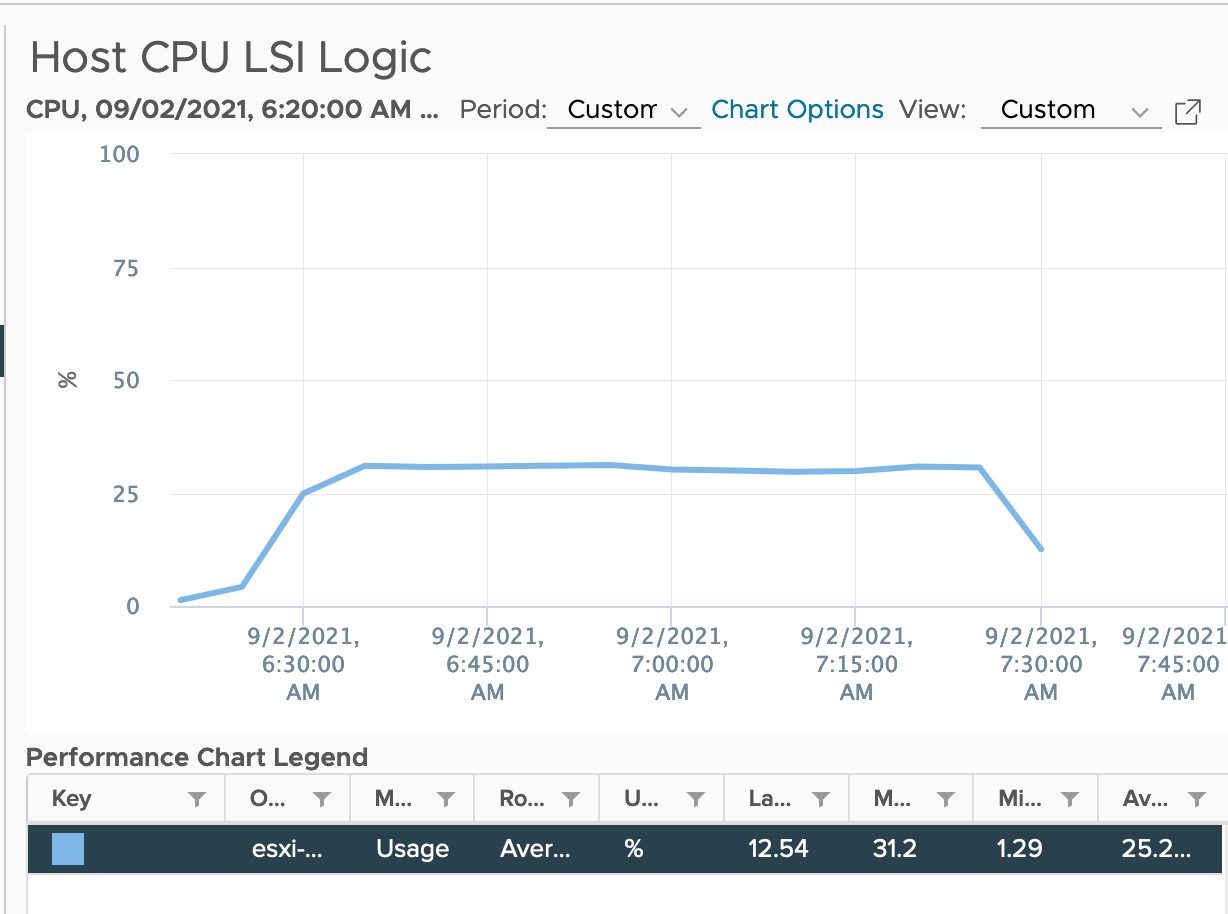1228x914 pixels.
Task: Filter the Maximum column
Action: pos(946,798)
